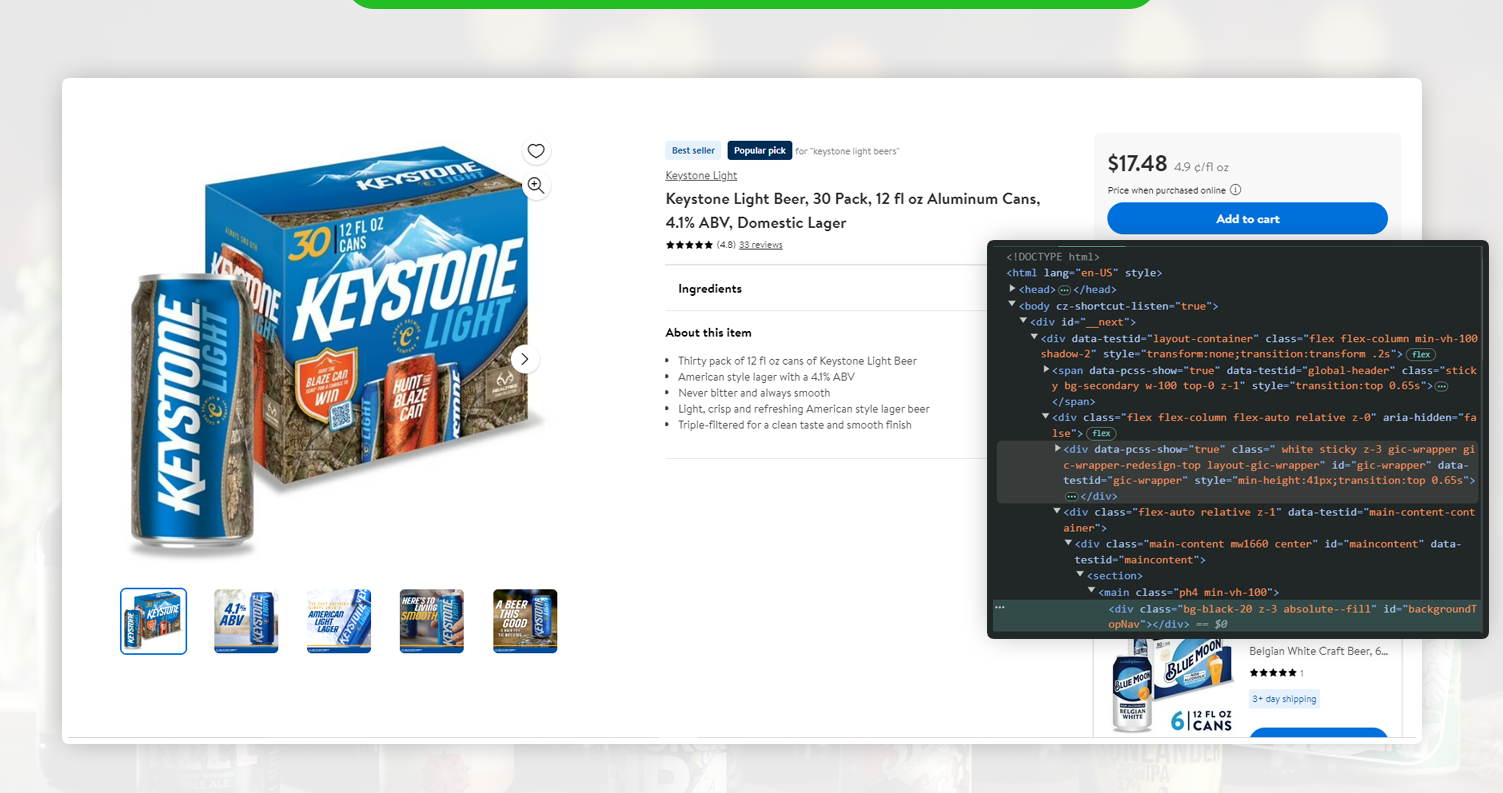Click the flex badge after aria-hidden div
Image resolution: width=1503 pixels, height=793 pixels.
pyautogui.click(x=1101, y=433)
